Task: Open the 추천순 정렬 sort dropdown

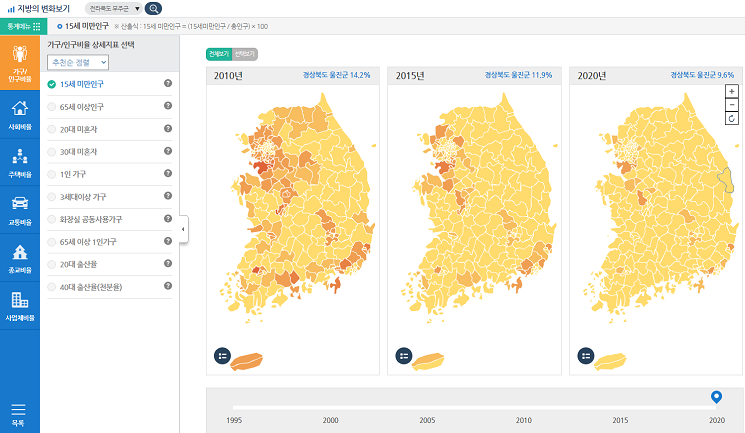Action: pyautogui.click(x=77, y=62)
